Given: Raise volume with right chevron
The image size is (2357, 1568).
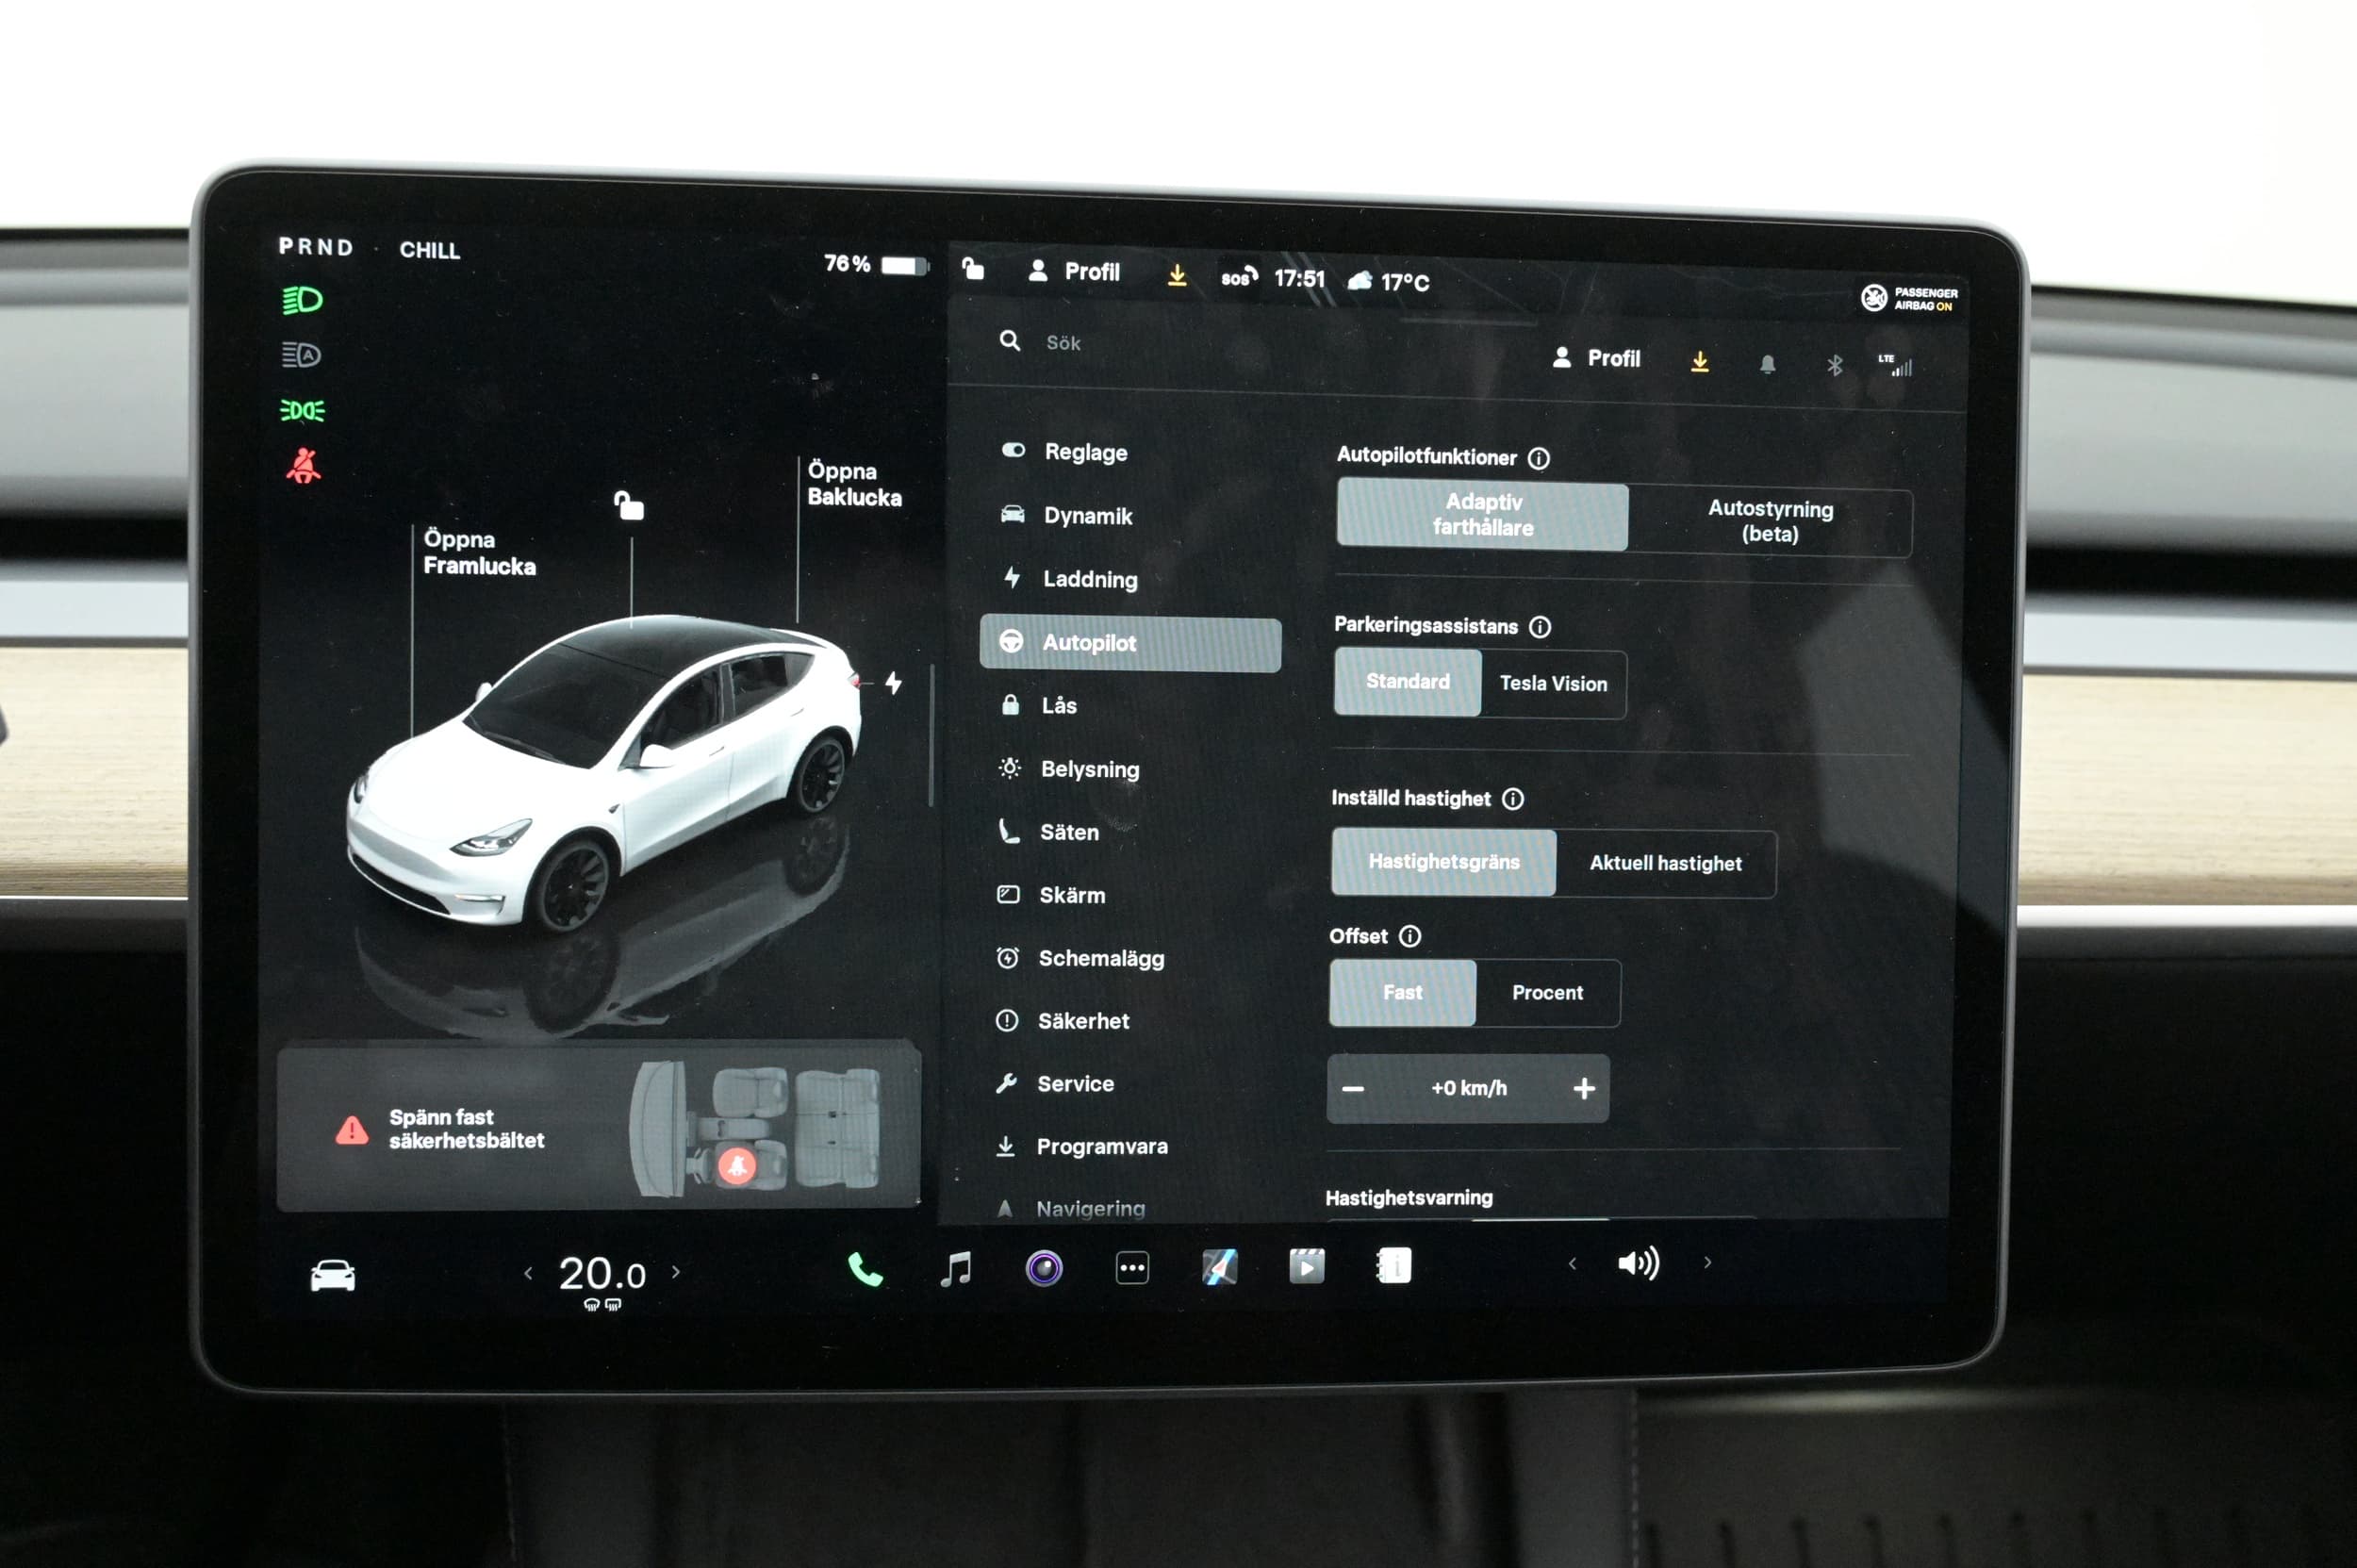Looking at the screenshot, I should point(1707,1263).
